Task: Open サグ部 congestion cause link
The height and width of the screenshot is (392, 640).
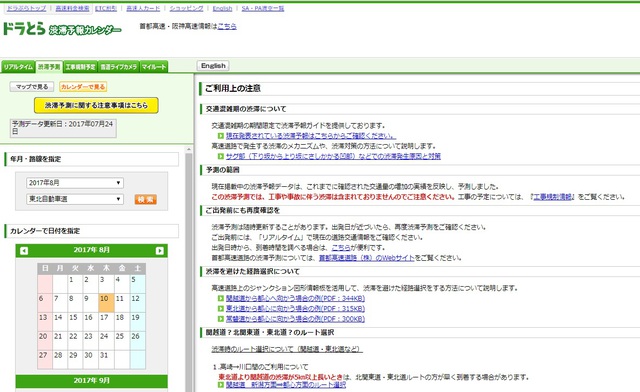Action: point(333,156)
